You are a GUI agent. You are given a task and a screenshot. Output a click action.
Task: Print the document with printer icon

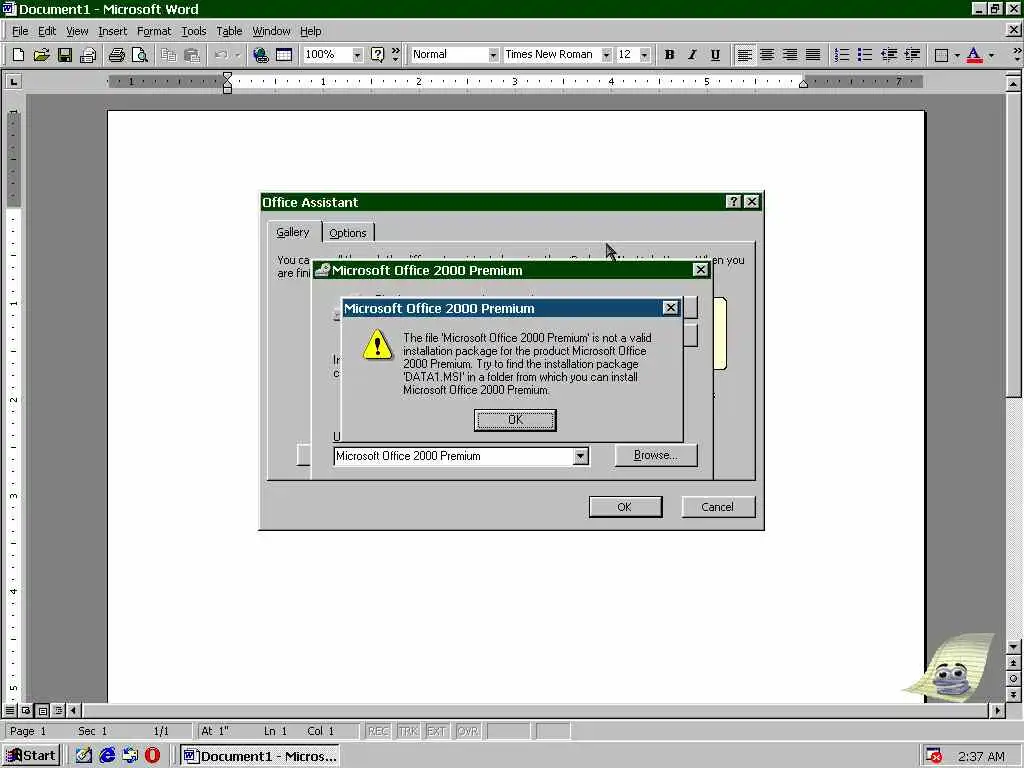pos(117,55)
